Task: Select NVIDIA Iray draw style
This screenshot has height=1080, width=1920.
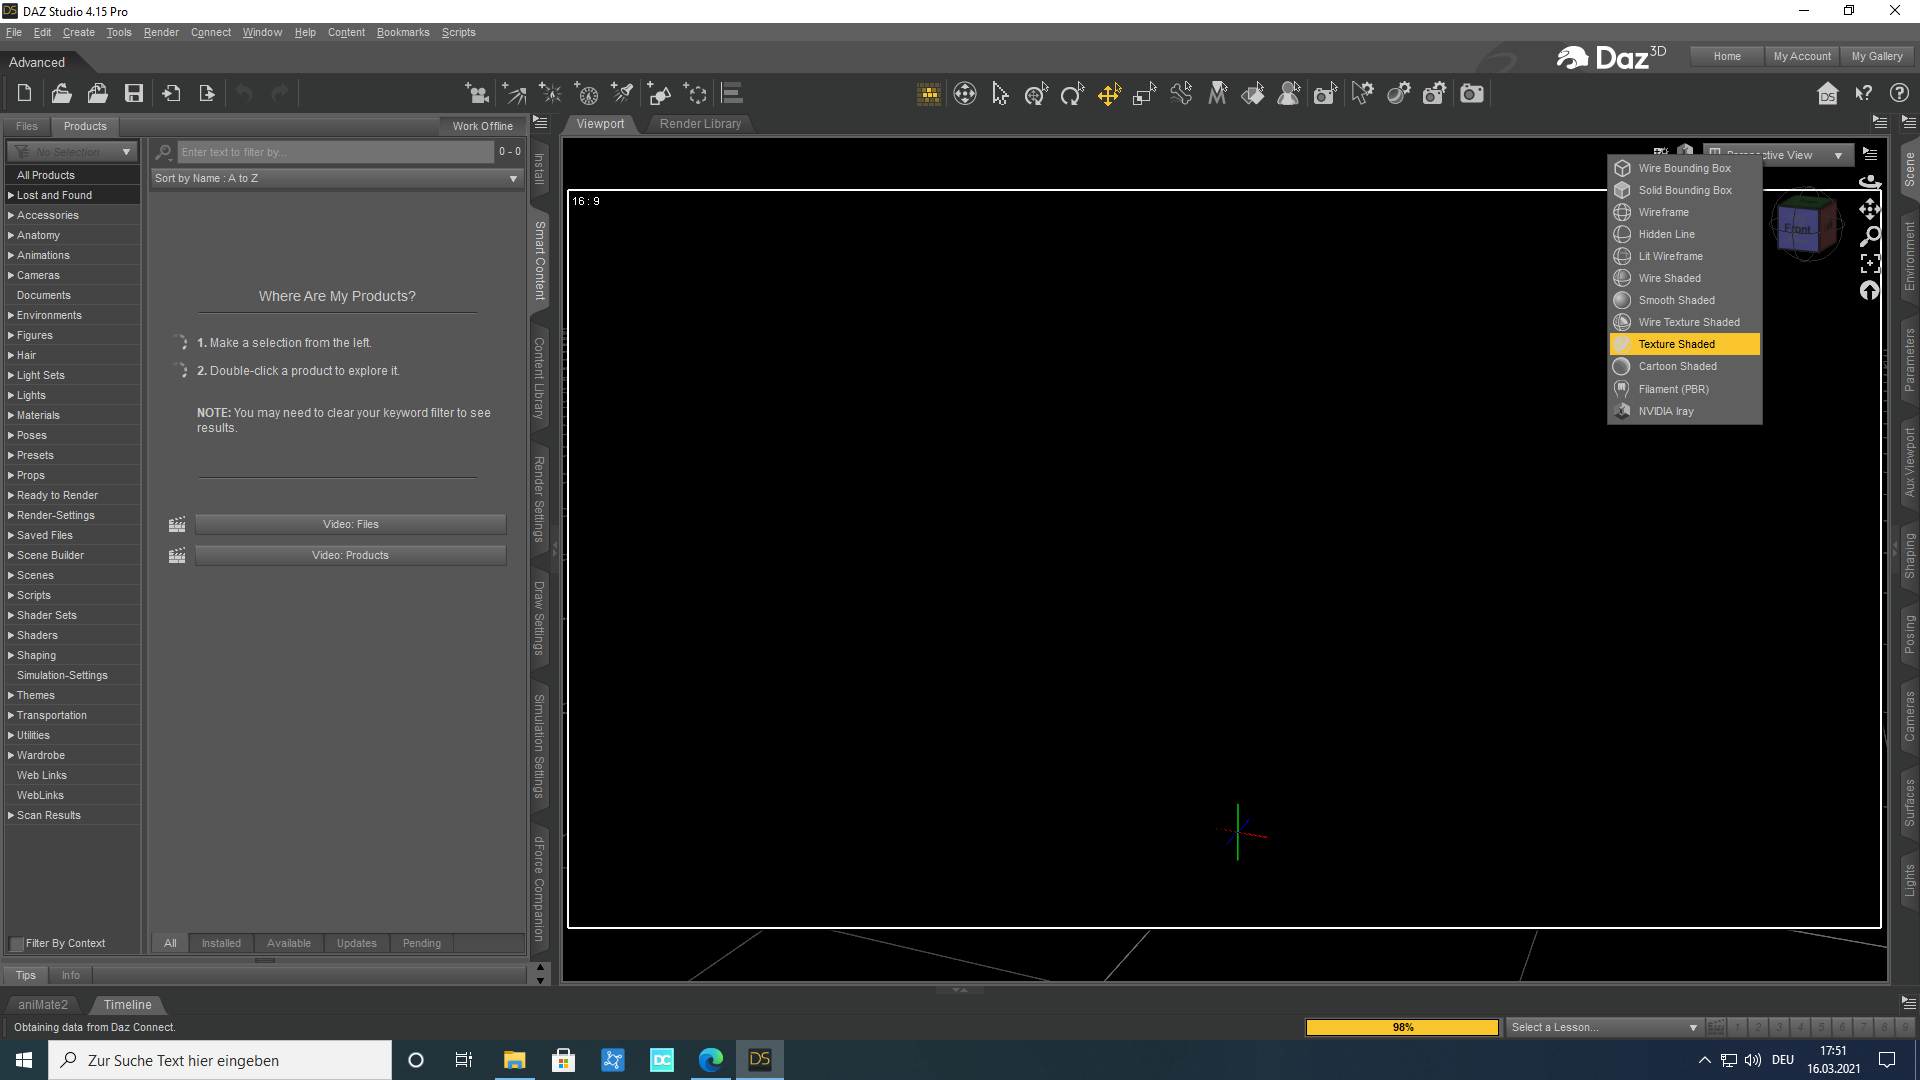Action: (x=1666, y=411)
